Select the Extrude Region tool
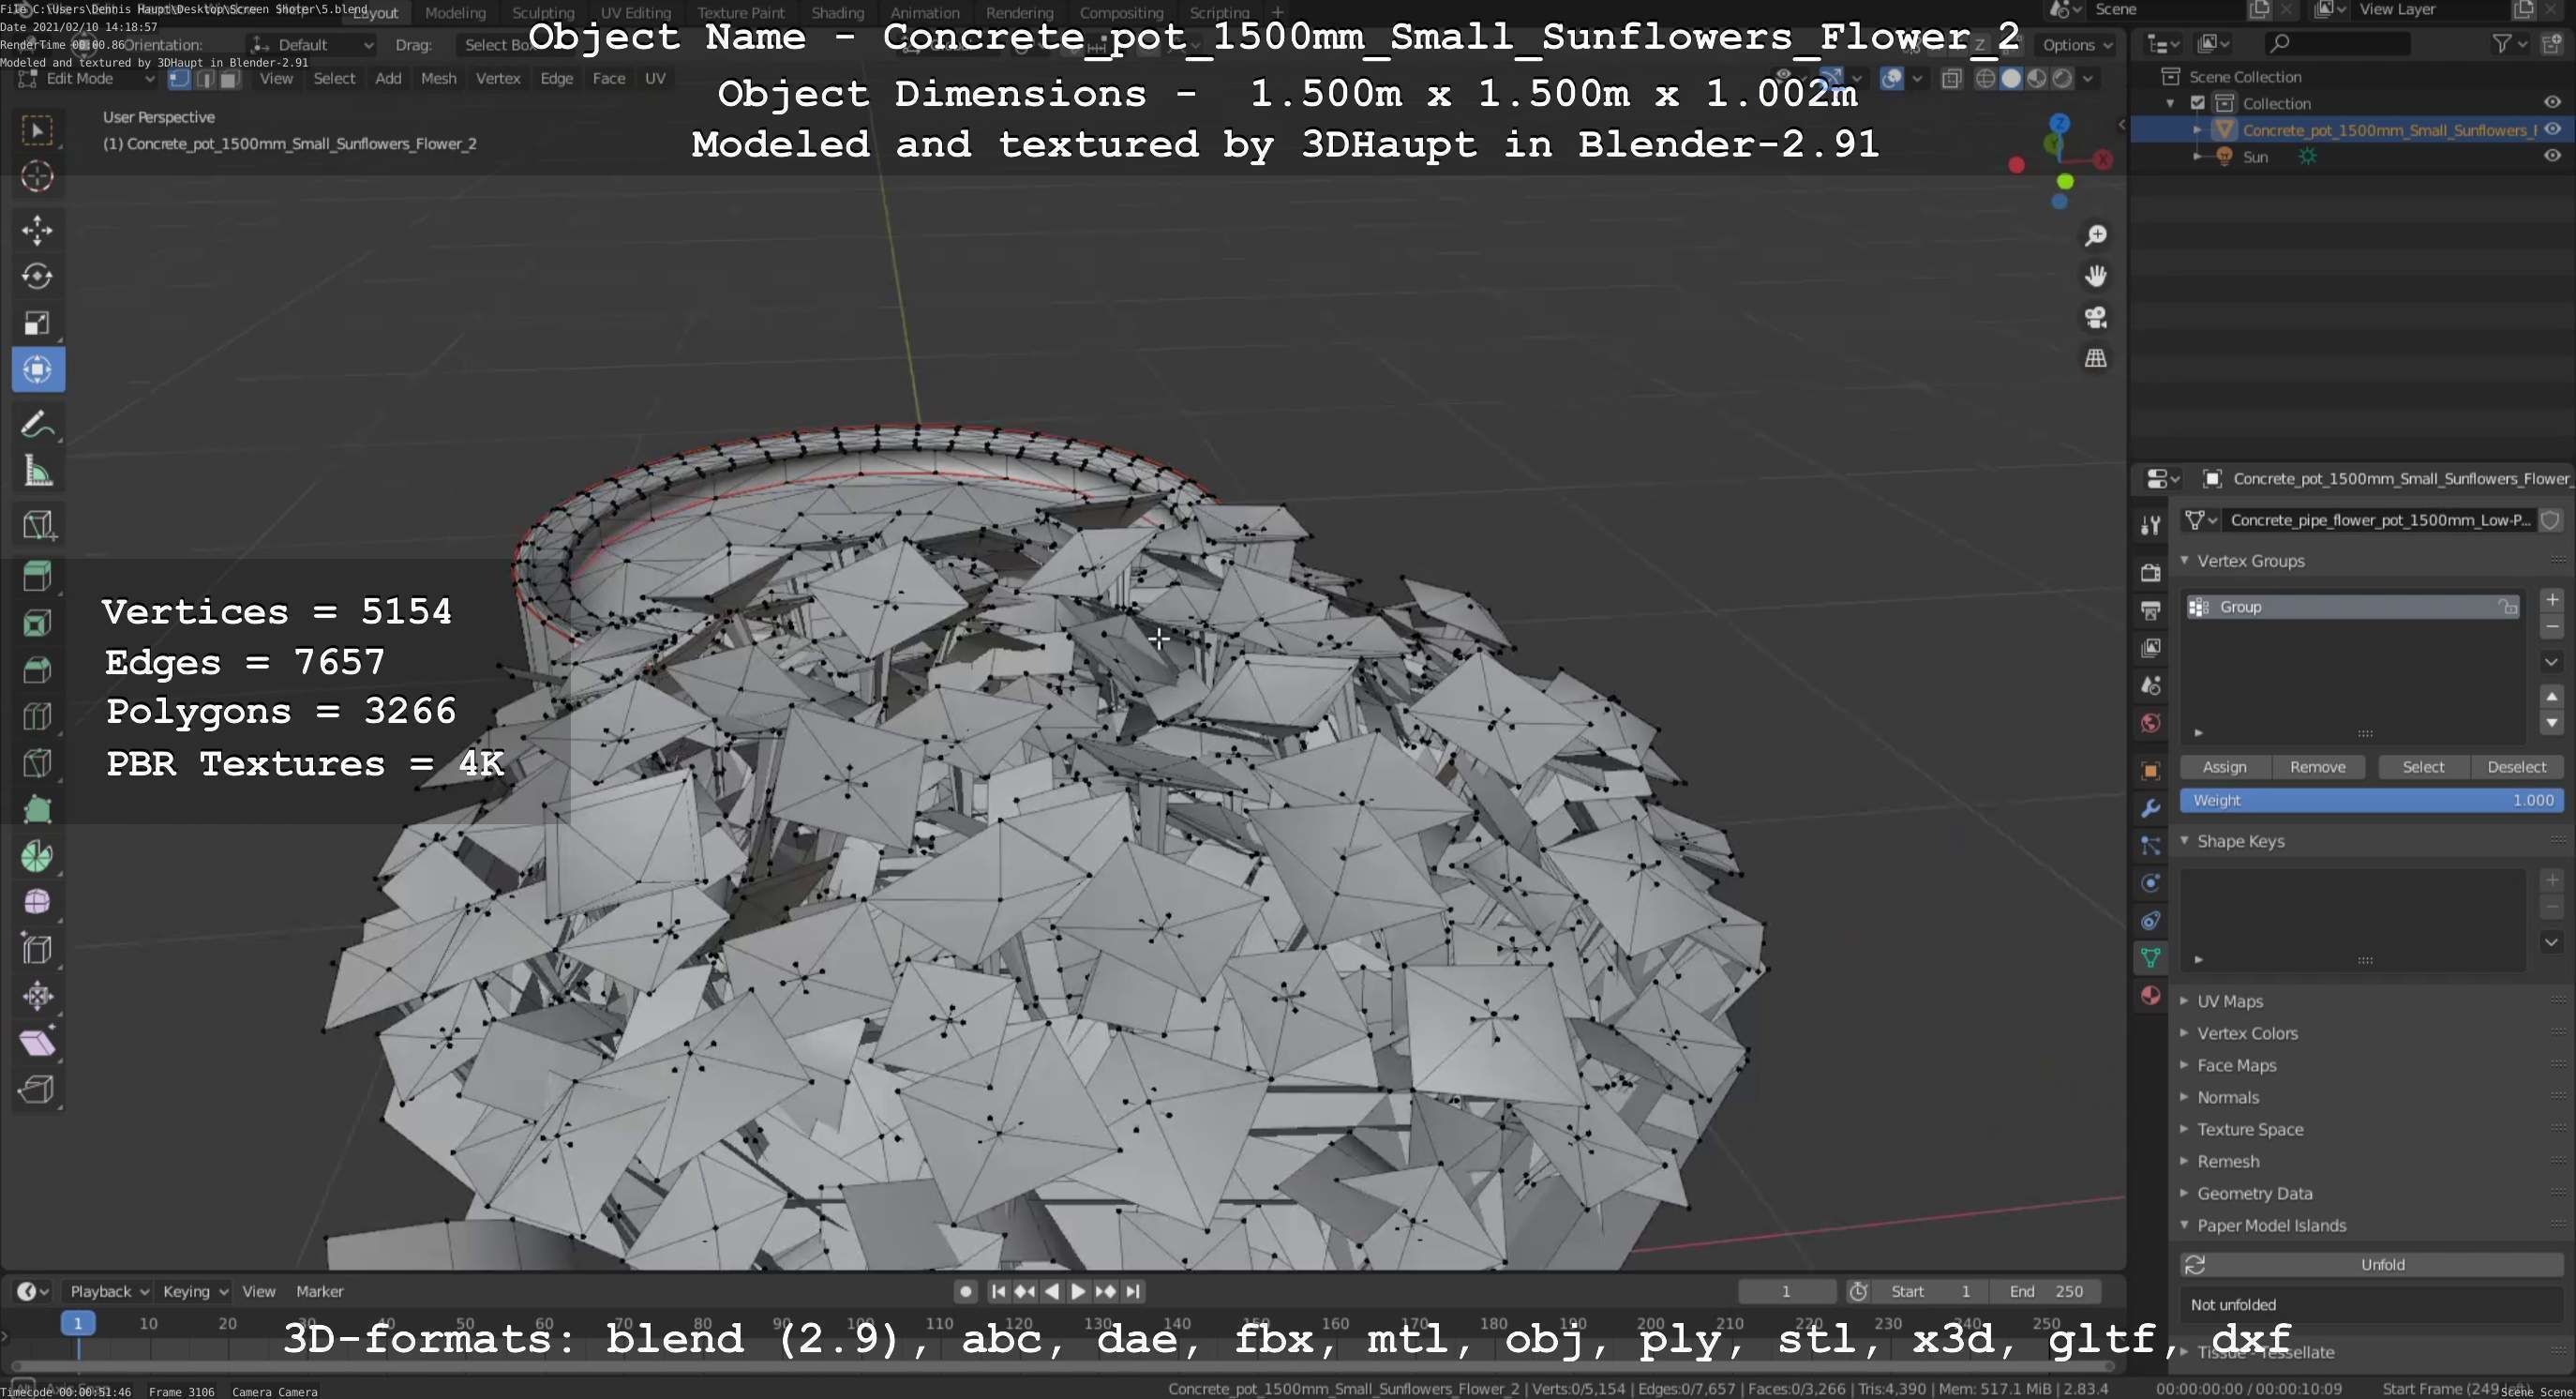Image resolution: width=2576 pixels, height=1399 pixels. tap(37, 576)
